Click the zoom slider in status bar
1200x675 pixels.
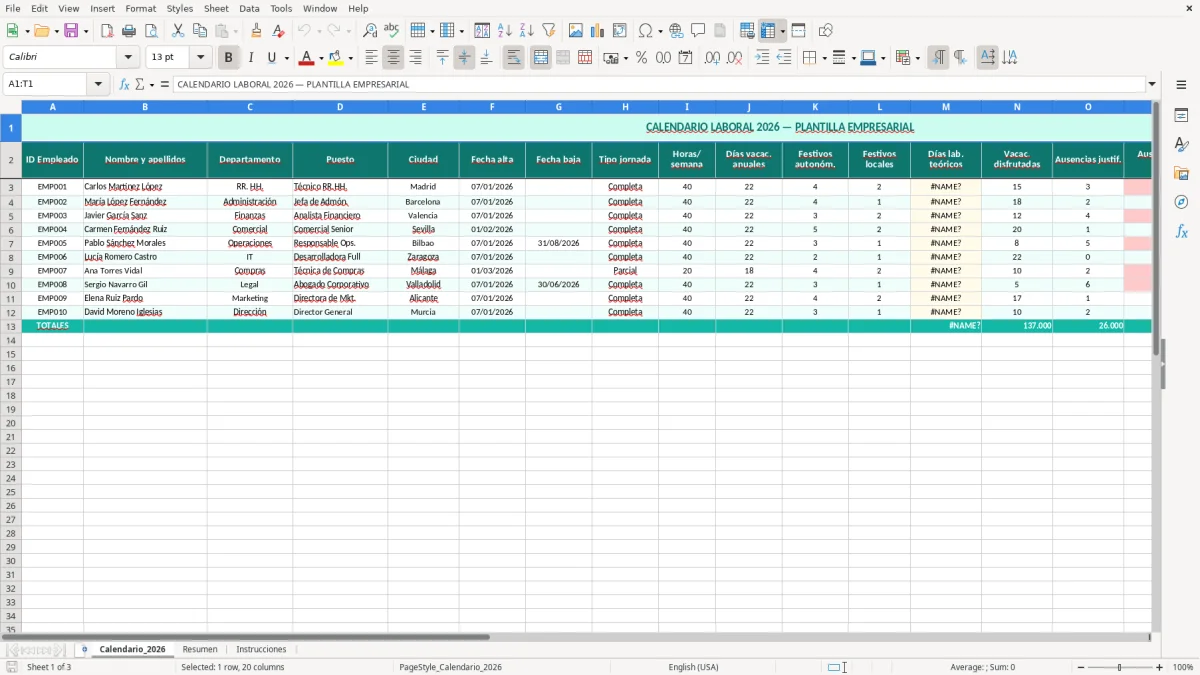coord(1120,667)
